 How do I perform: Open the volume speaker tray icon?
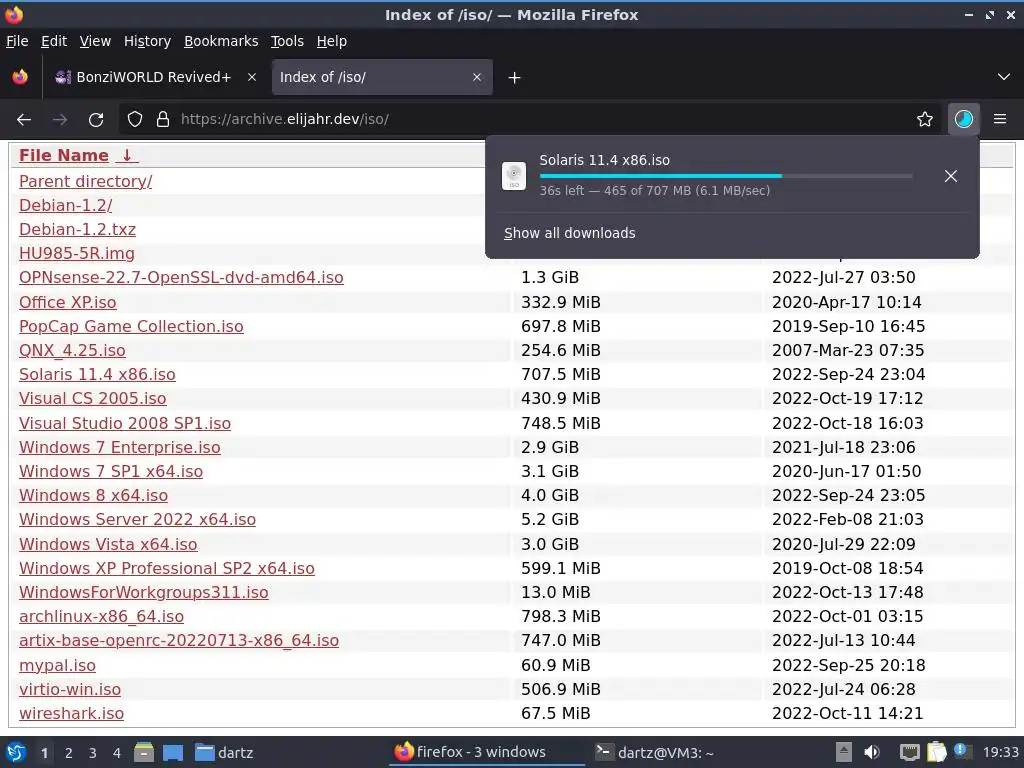(872, 752)
